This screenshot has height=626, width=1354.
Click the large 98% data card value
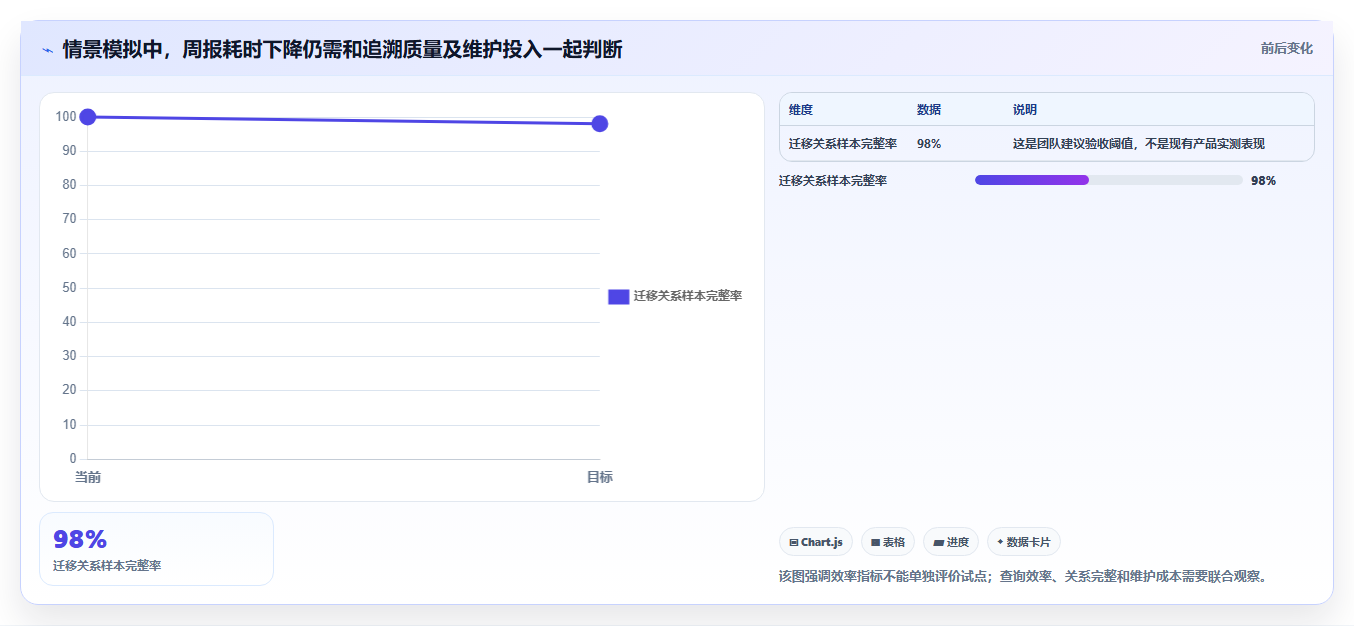pyautogui.click(x=80, y=540)
